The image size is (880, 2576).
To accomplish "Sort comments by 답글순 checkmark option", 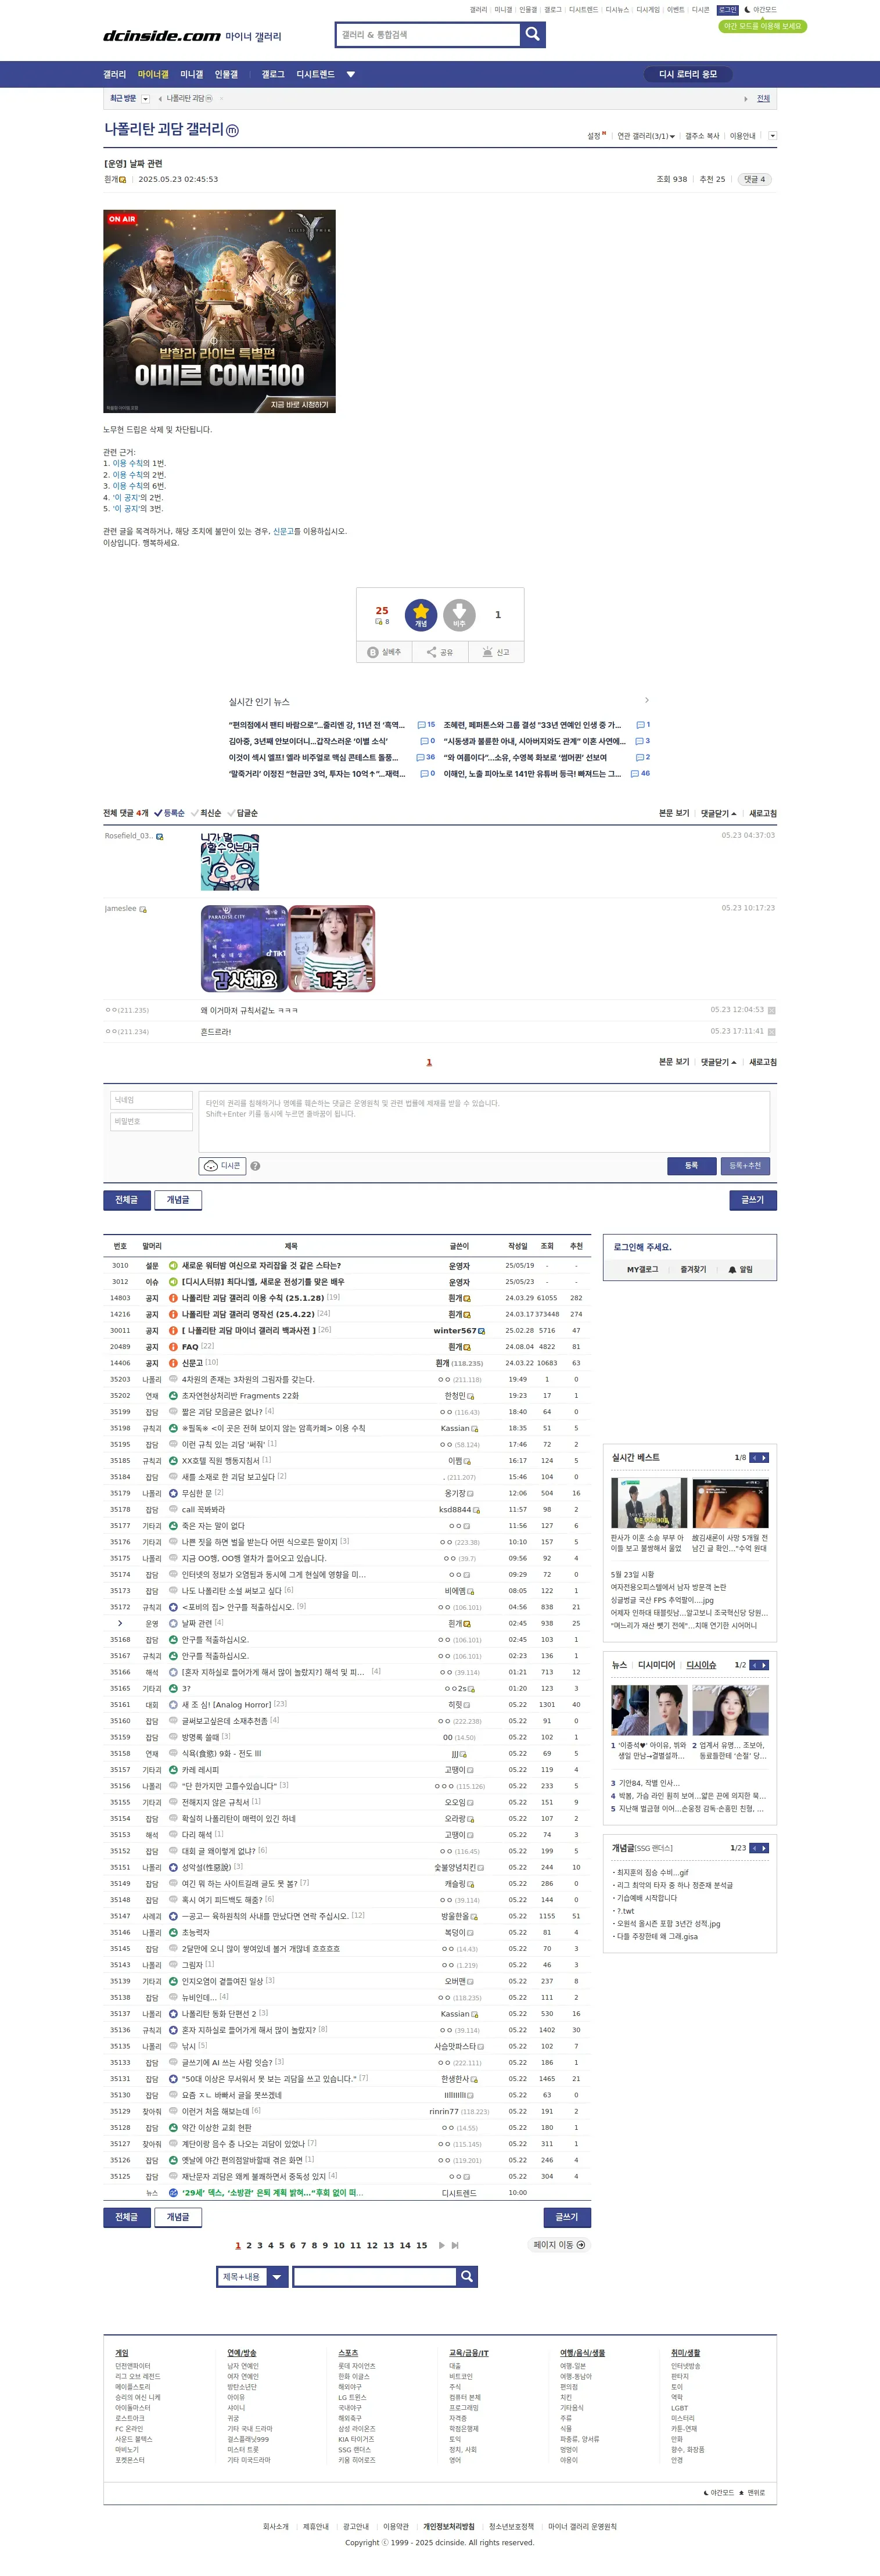I will click(x=242, y=813).
